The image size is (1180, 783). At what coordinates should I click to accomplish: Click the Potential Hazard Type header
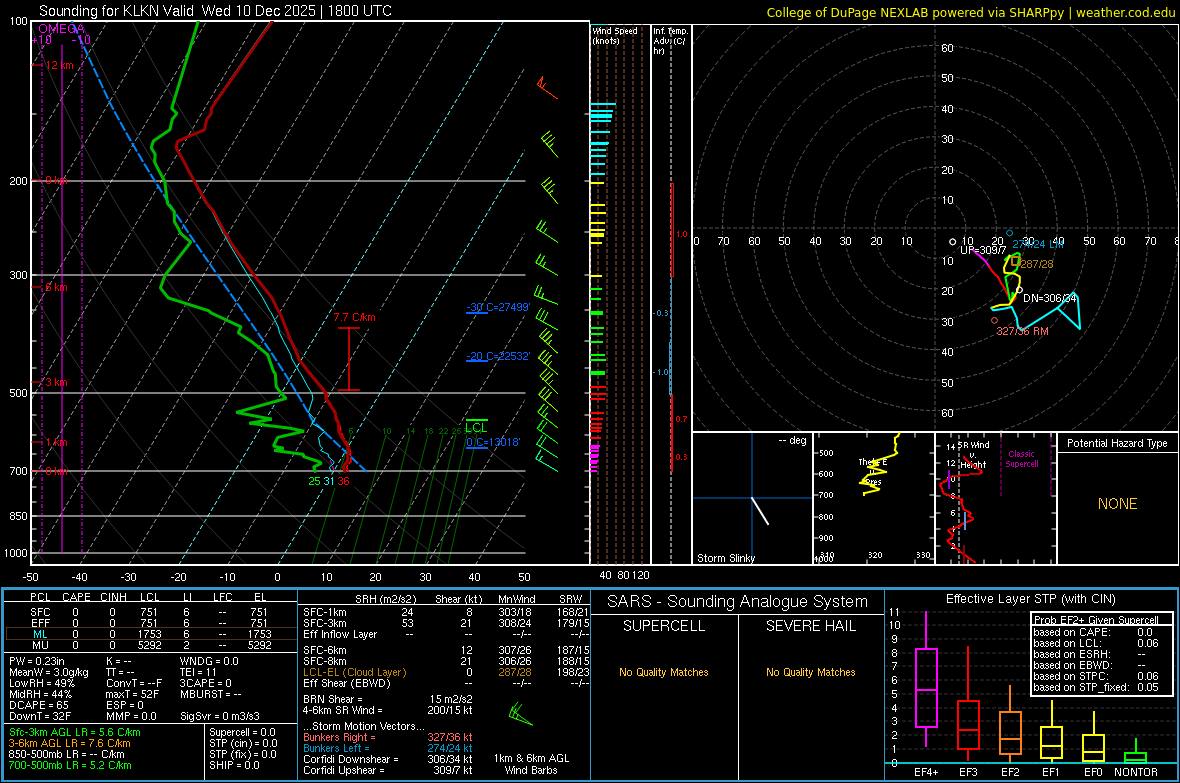[x=1117, y=443]
